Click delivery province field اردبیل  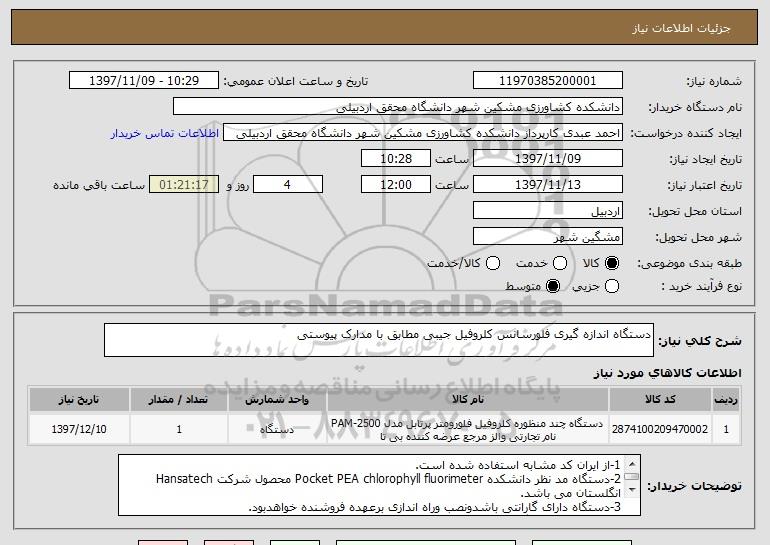[x=548, y=211]
